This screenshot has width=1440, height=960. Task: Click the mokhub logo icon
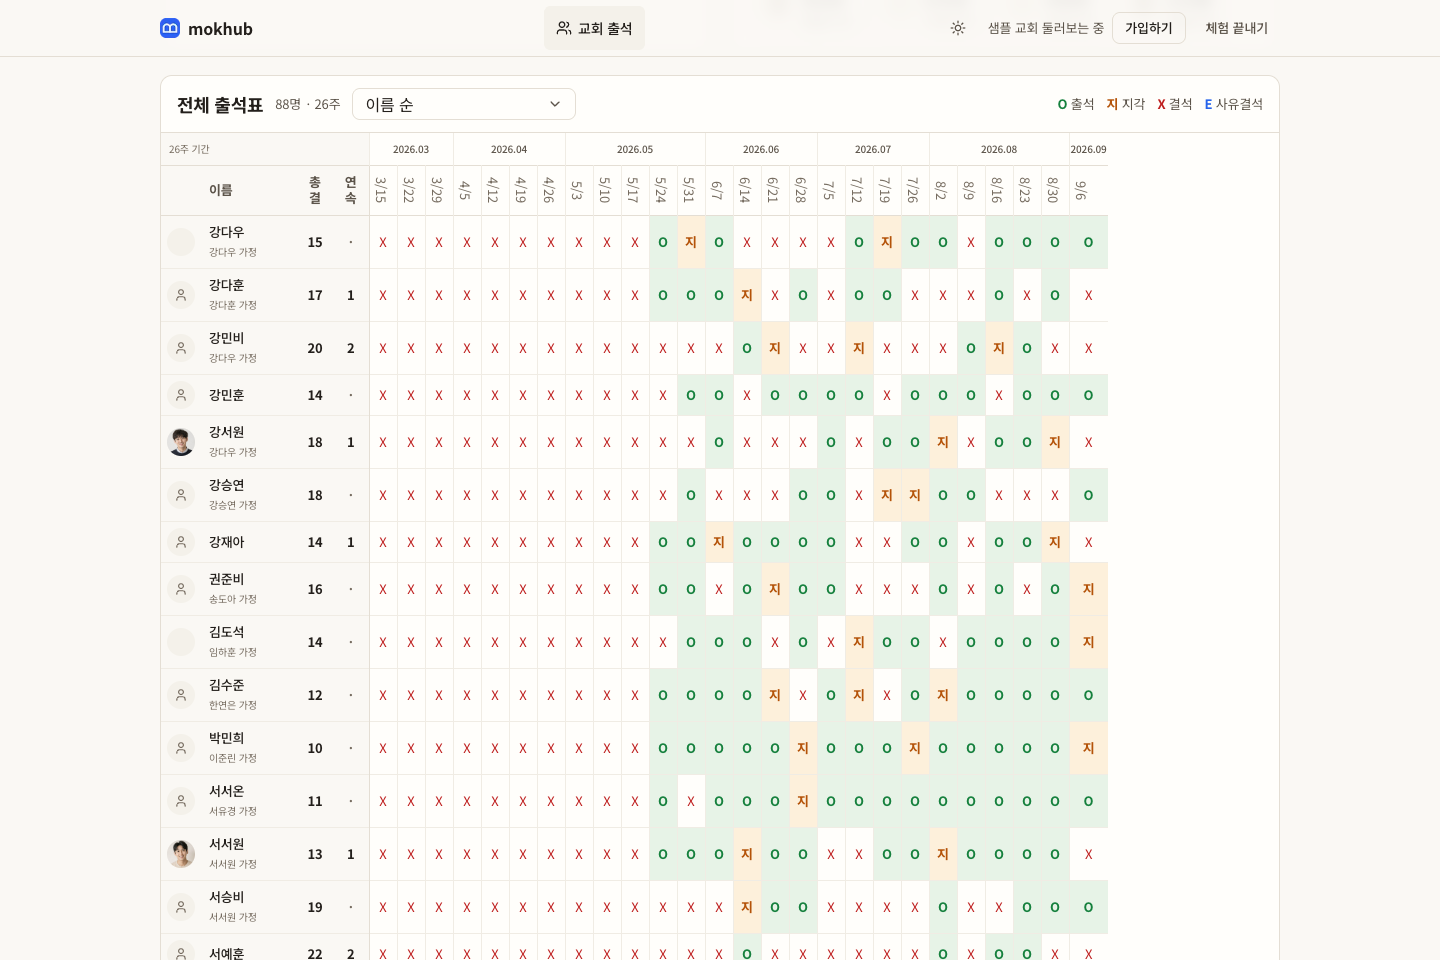click(x=170, y=28)
